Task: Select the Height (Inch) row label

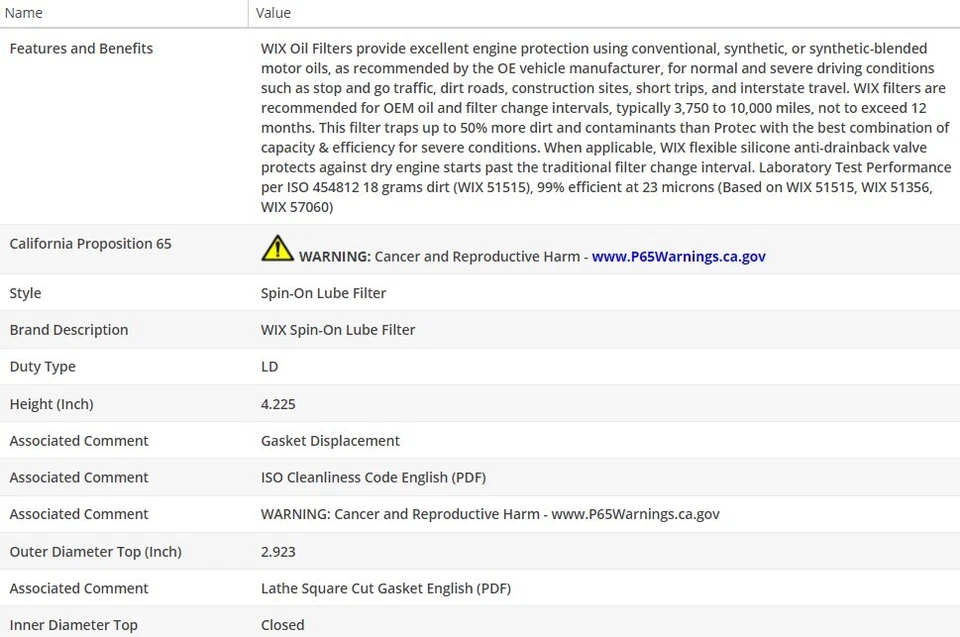Action: (x=51, y=404)
